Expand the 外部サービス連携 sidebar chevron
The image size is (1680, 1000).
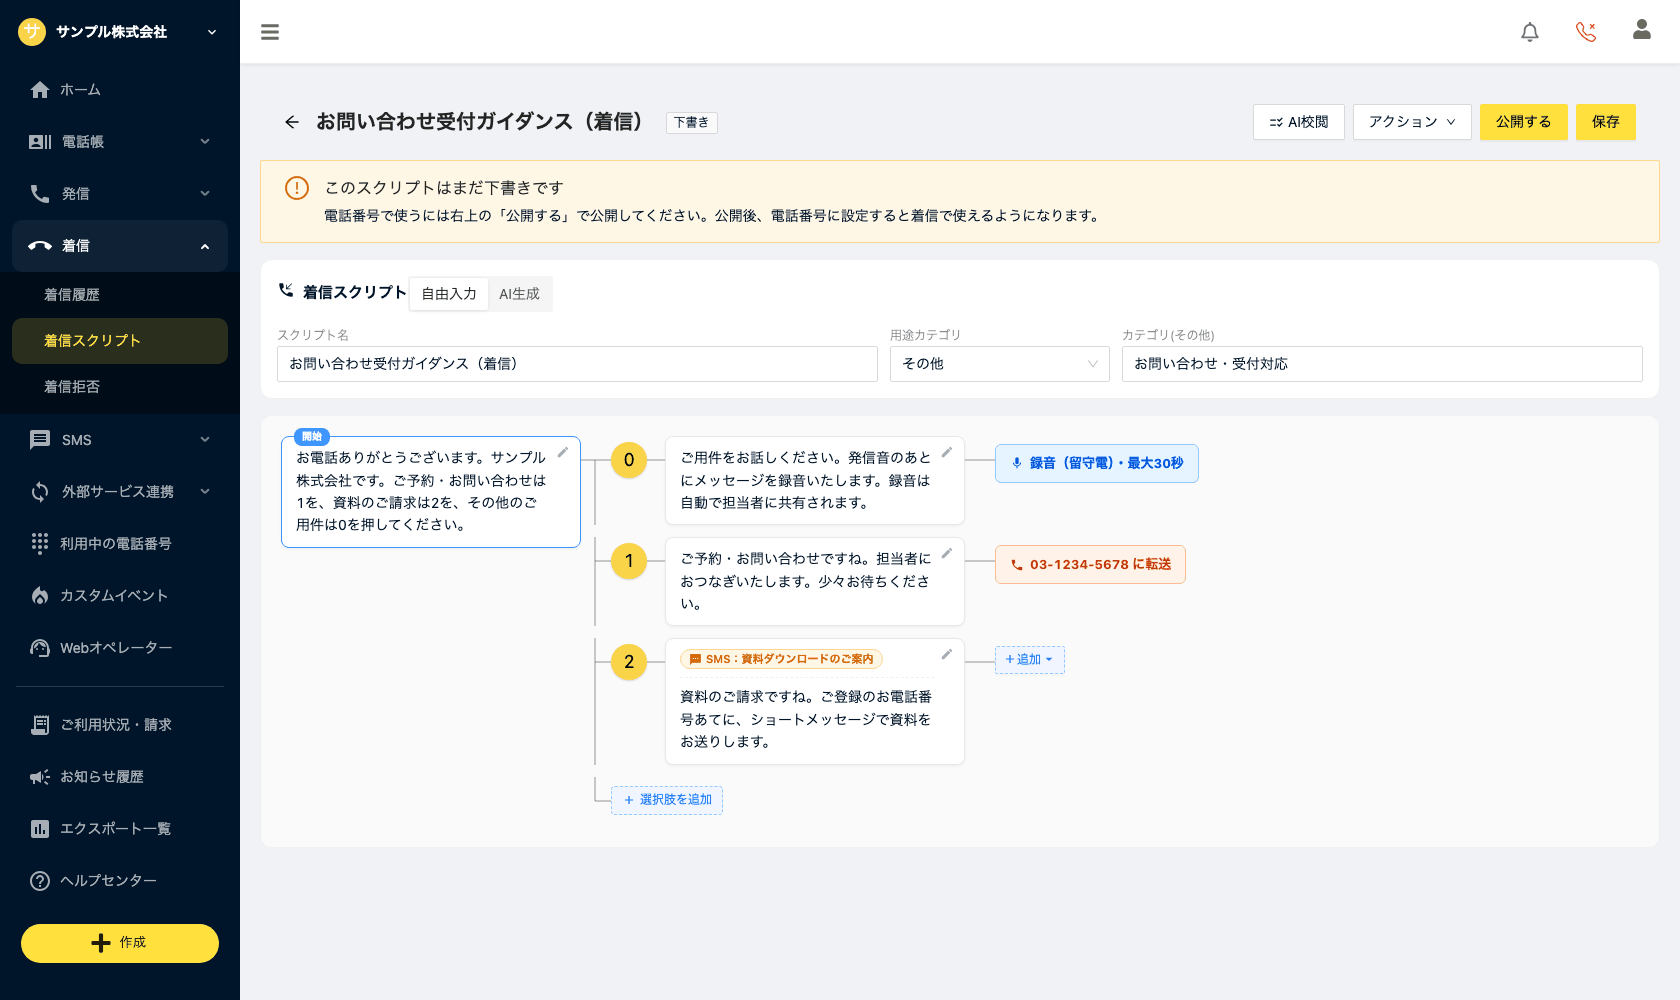[x=205, y=492]
